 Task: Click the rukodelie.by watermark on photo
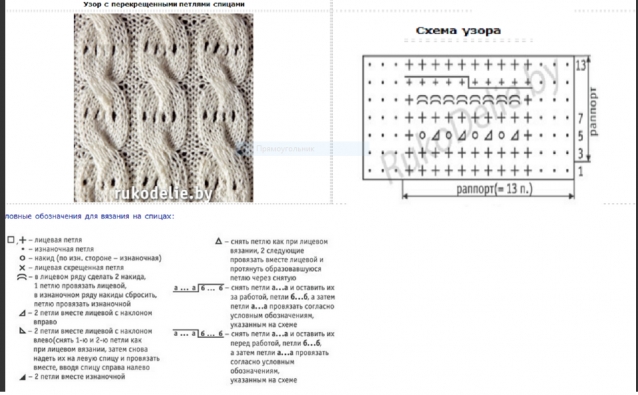[x=164, y=194]
